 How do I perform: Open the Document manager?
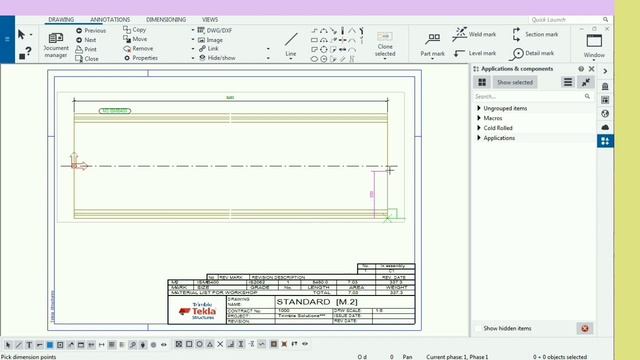point(56,44)
